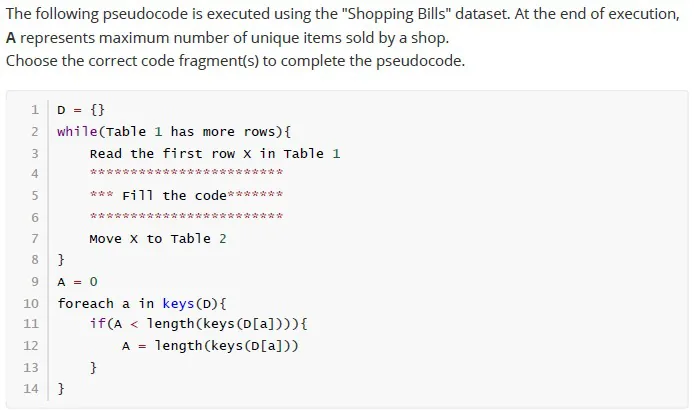
Task: Click the asterisk row on line 6
Action: click(x=186, y=216)
